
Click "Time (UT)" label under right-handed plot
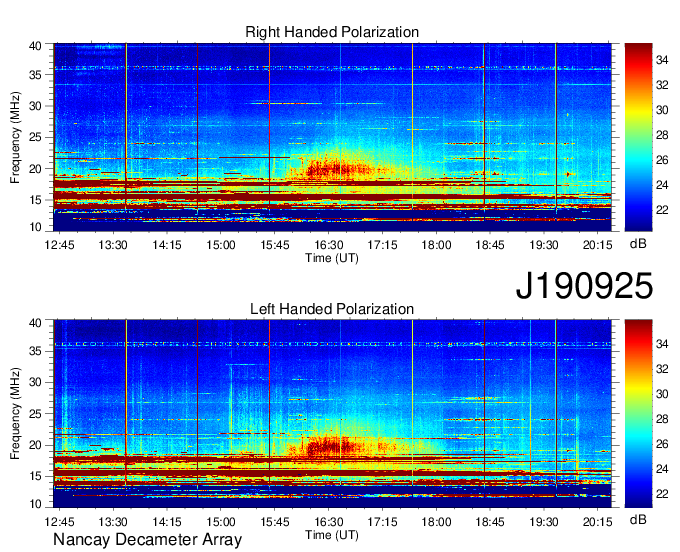pos(332,258)
